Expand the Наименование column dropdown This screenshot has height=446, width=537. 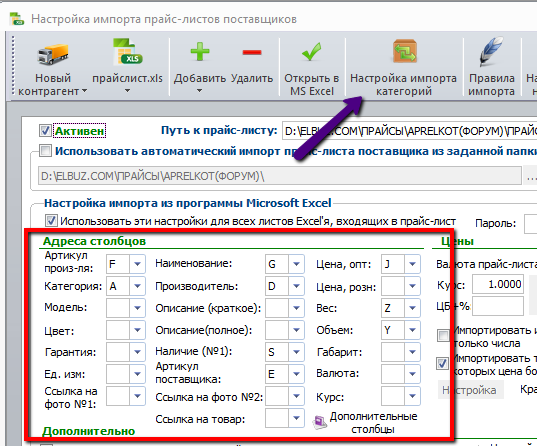pyautogui.click(x=296, y=264)
